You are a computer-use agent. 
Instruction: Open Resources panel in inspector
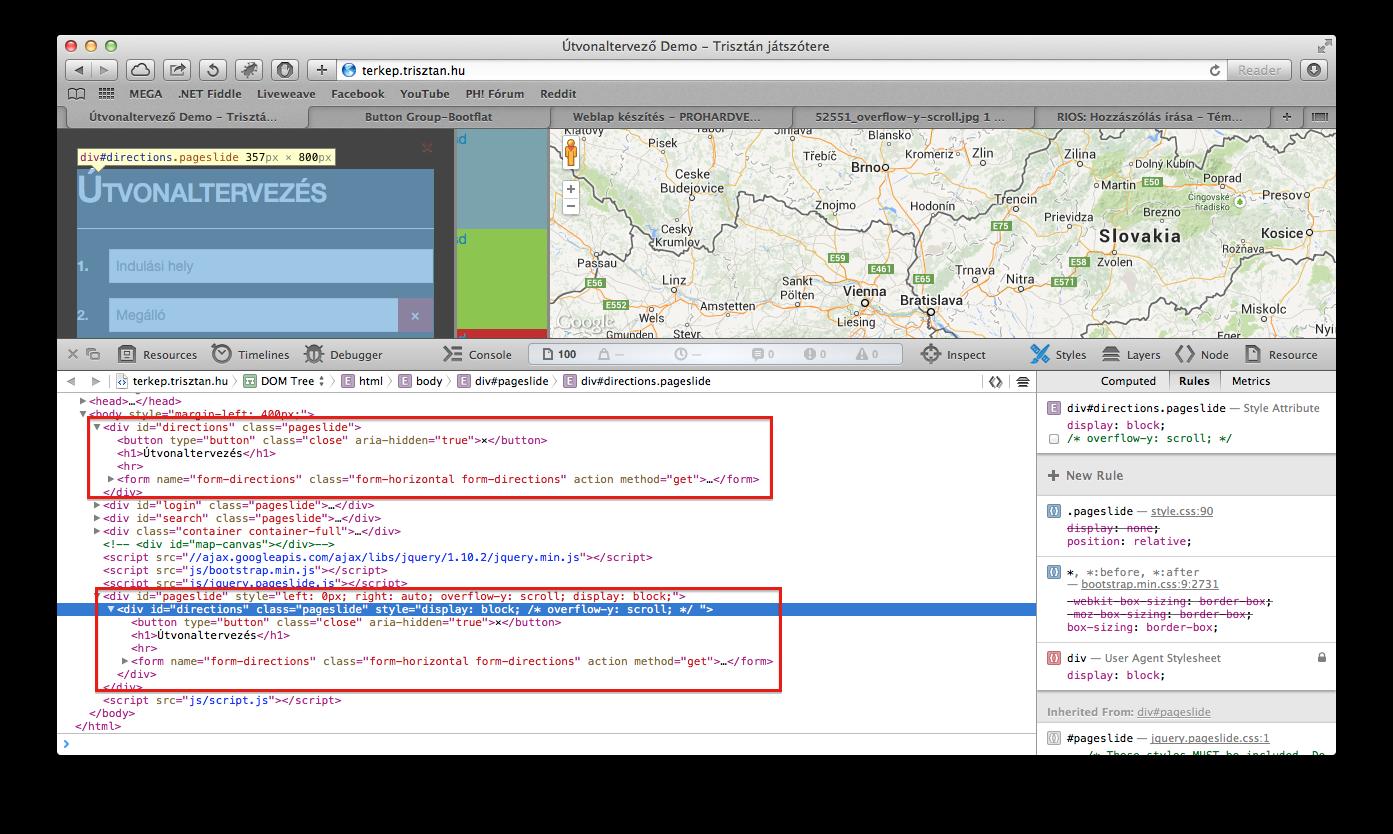point(158,354)
